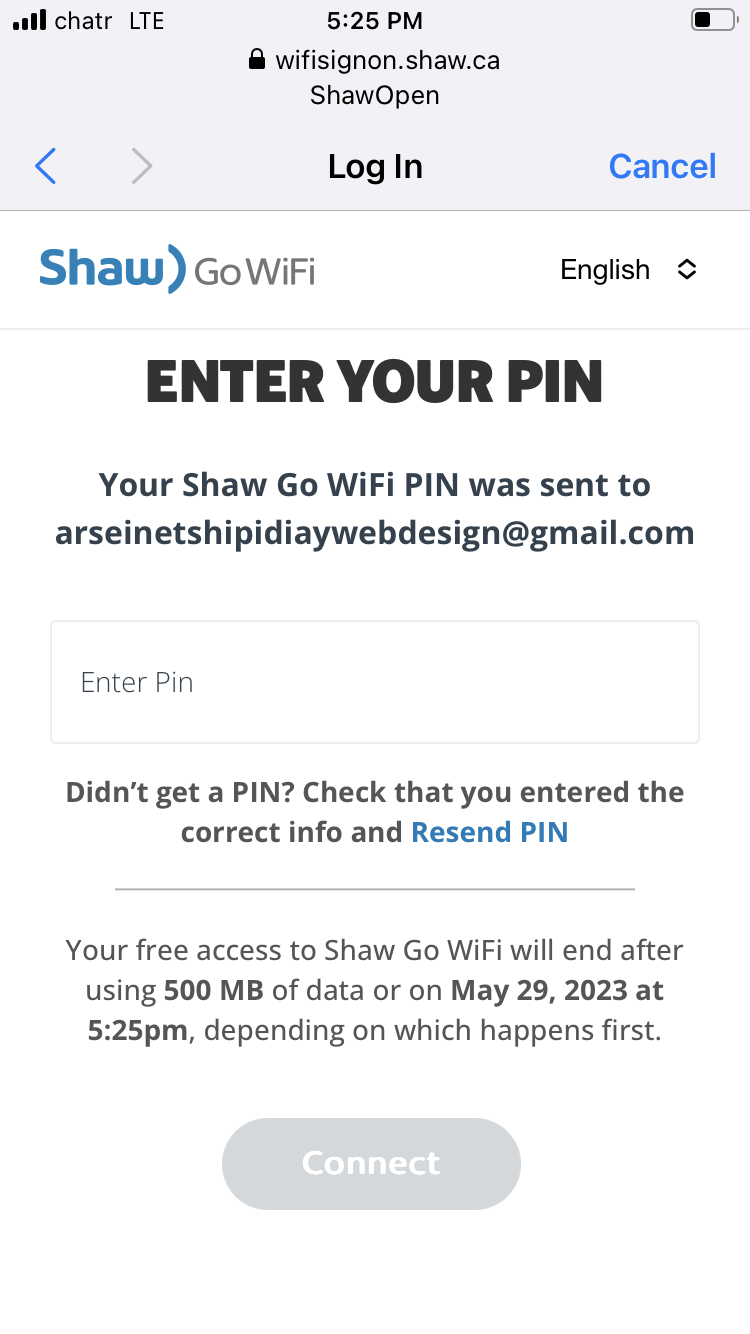Image resolution: width=750 pixels, height=1334 pixels.
Task: Tap the LTE network indicator
Action: [146, 20]
